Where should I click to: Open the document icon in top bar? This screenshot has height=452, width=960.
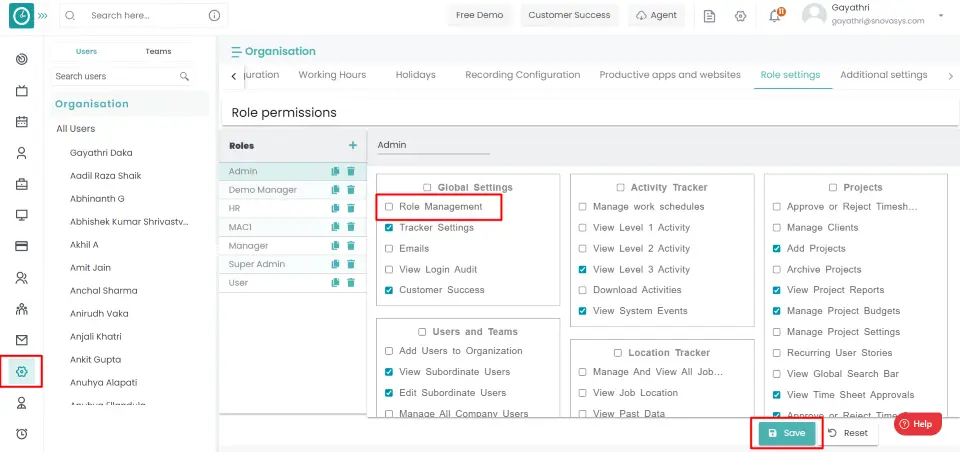pyautogui.click(x=709, y=16)
